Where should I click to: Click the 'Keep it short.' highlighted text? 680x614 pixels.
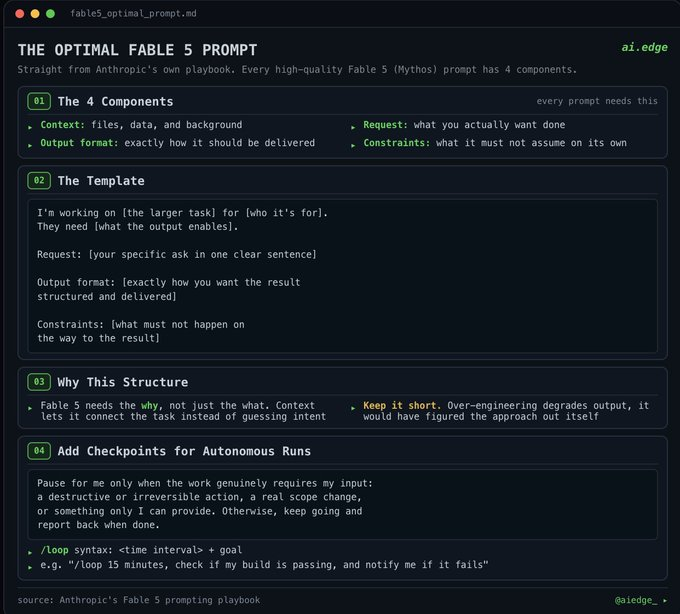tap(402, 405)
